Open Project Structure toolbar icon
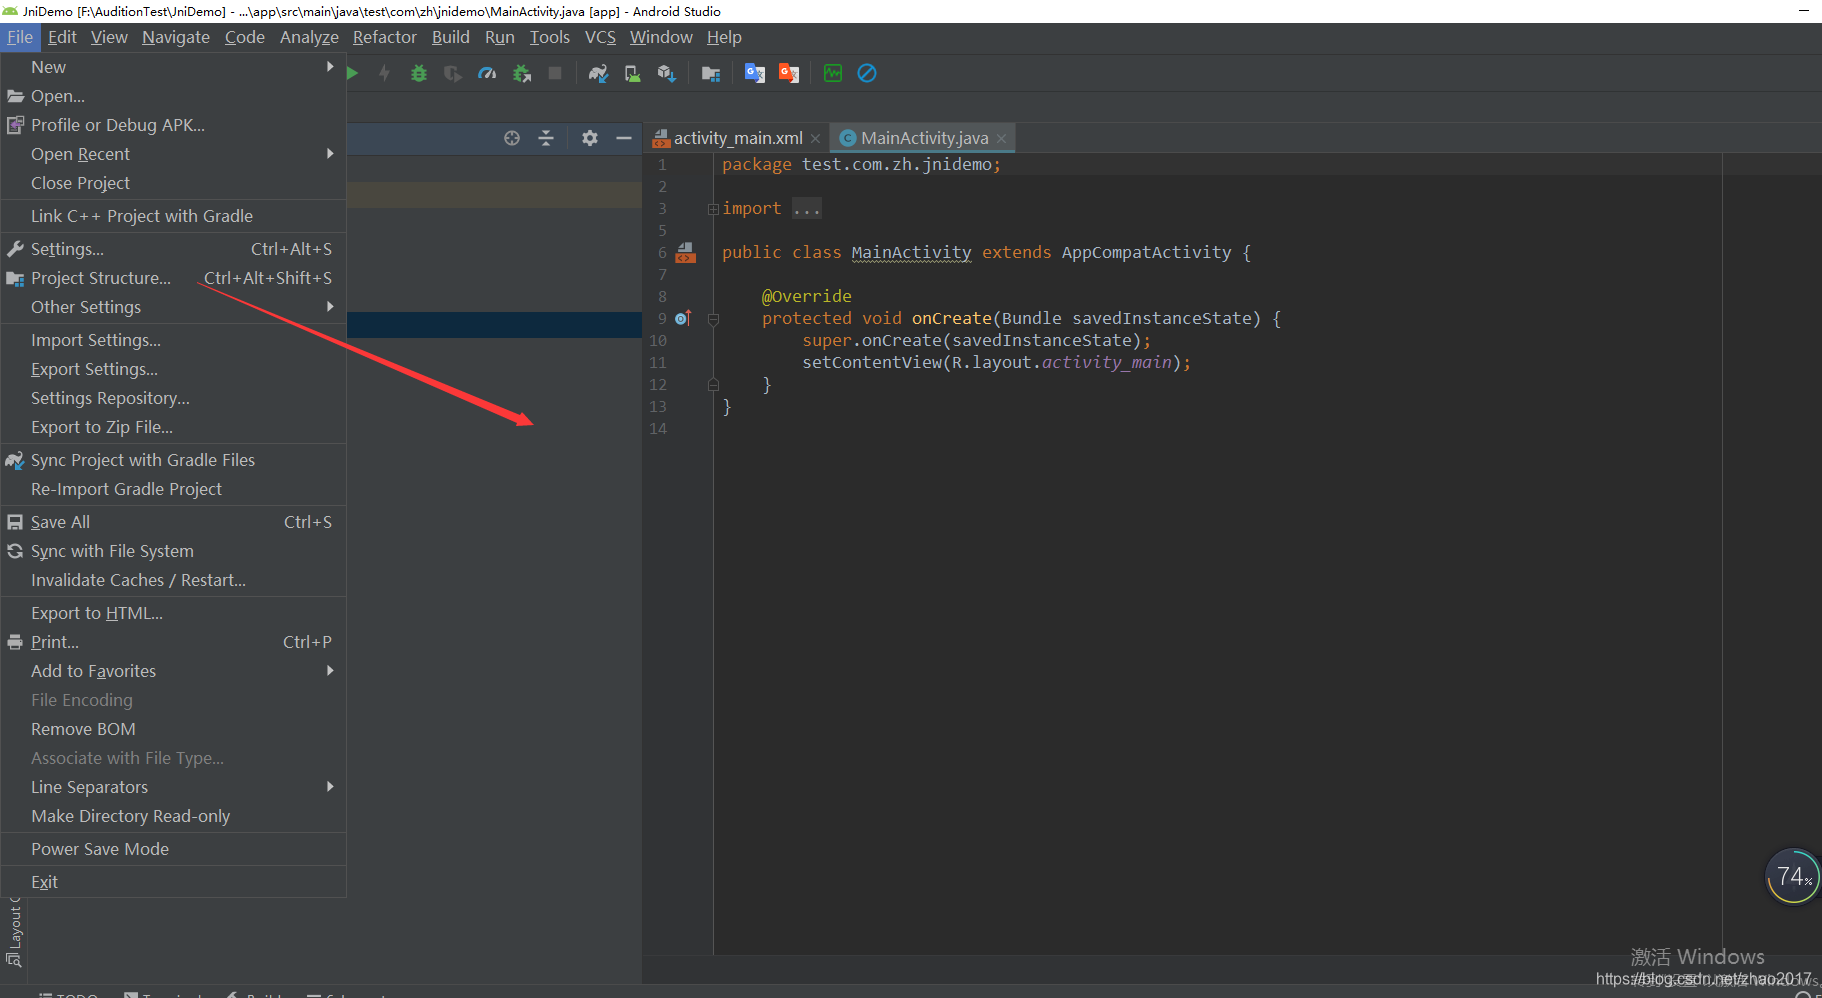 (711, 72)
